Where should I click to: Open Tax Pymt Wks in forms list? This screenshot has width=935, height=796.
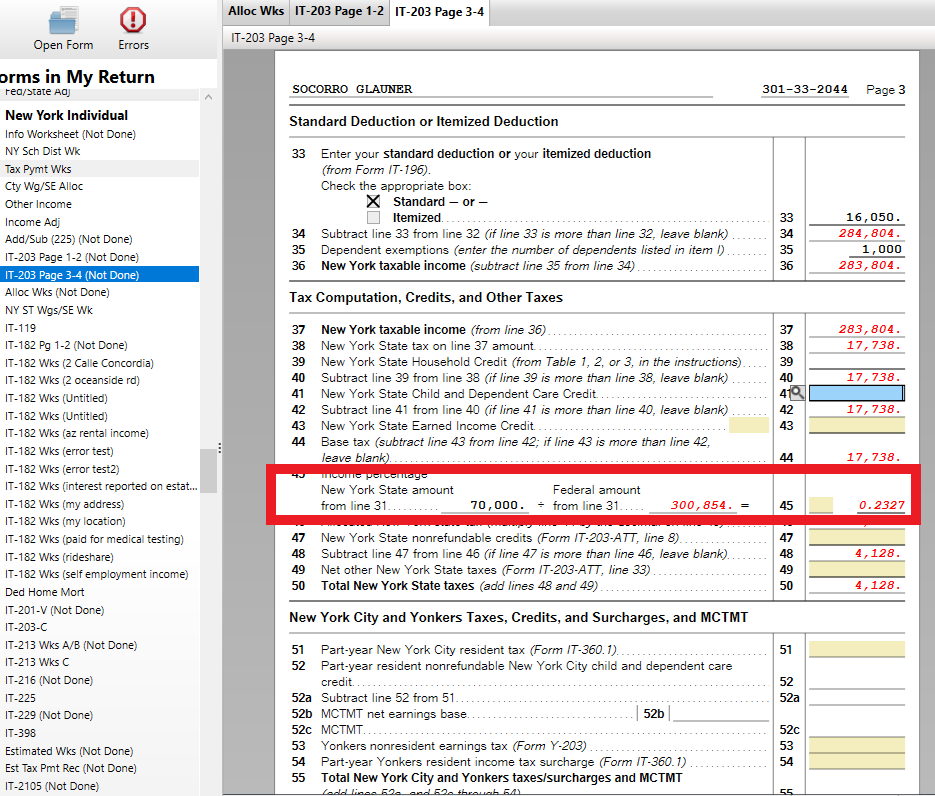click(38, 169)
